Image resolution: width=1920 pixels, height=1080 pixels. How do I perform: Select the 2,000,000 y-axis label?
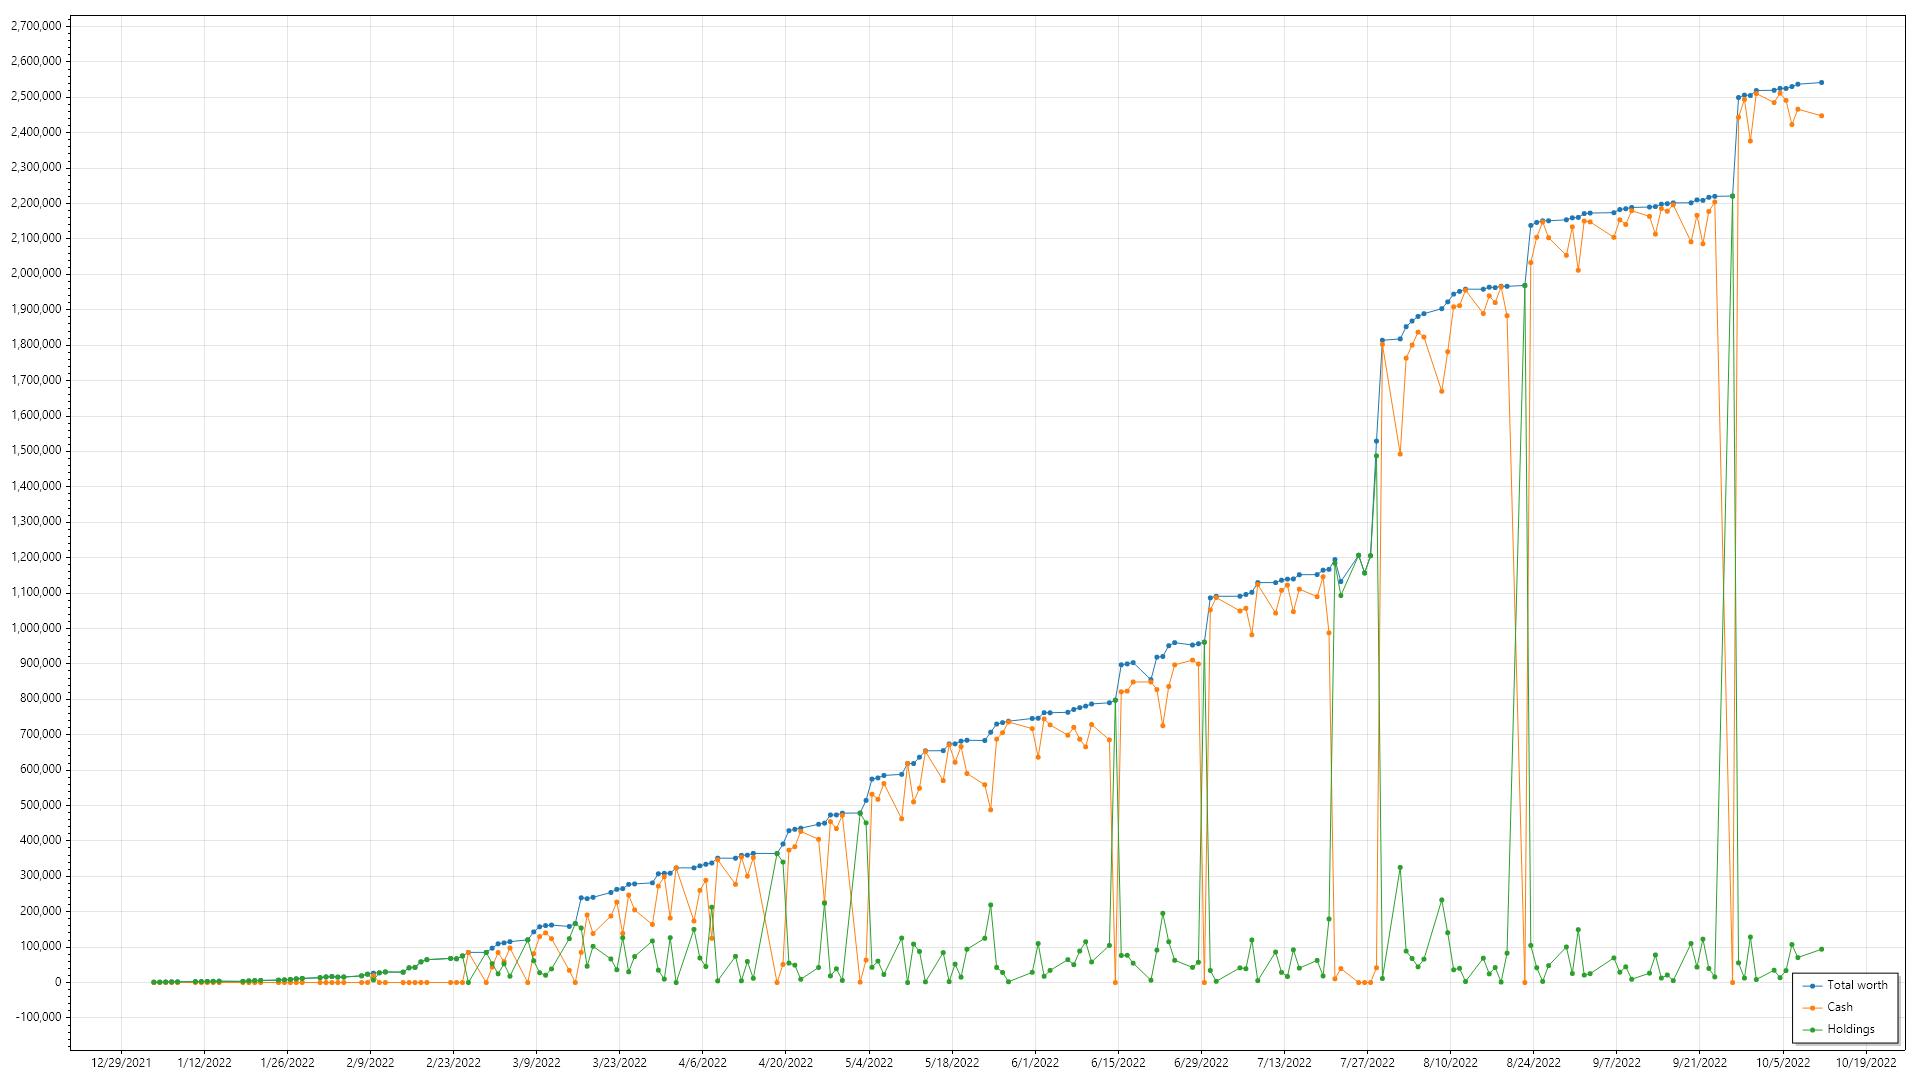pos(36,273)
